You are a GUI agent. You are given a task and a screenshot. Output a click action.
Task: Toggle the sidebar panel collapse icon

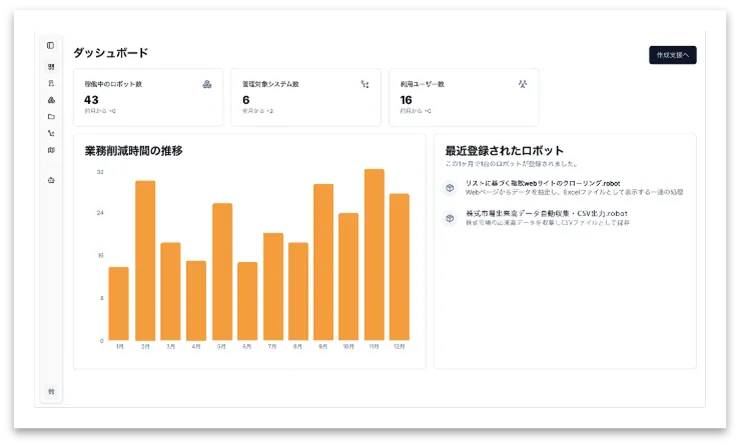tap(51, 45)
